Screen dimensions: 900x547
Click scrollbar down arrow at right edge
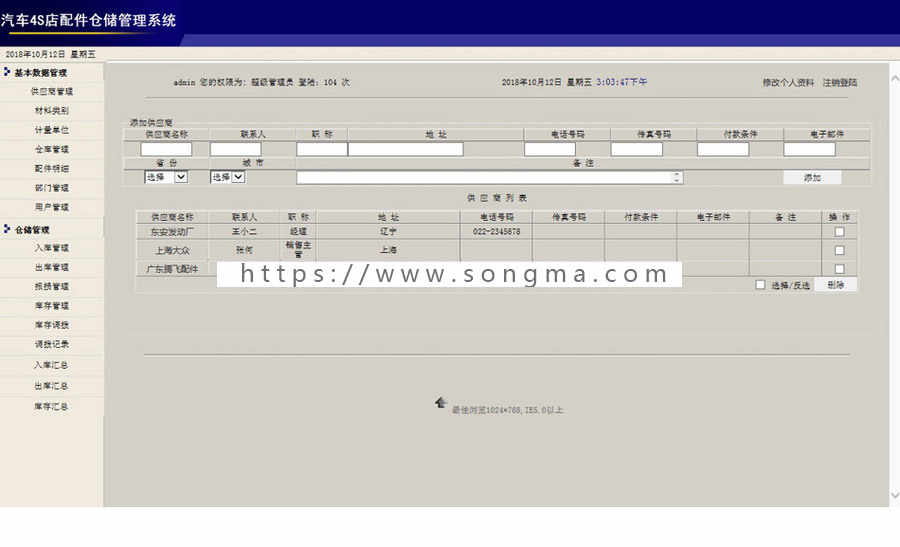(894, 494)
